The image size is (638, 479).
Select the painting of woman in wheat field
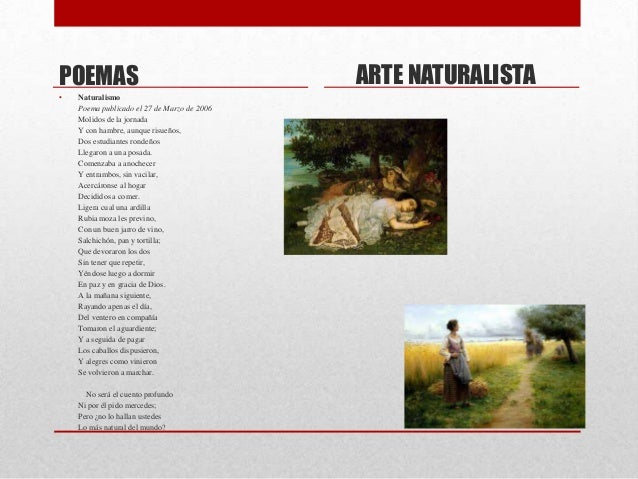[x=495, y=366]
